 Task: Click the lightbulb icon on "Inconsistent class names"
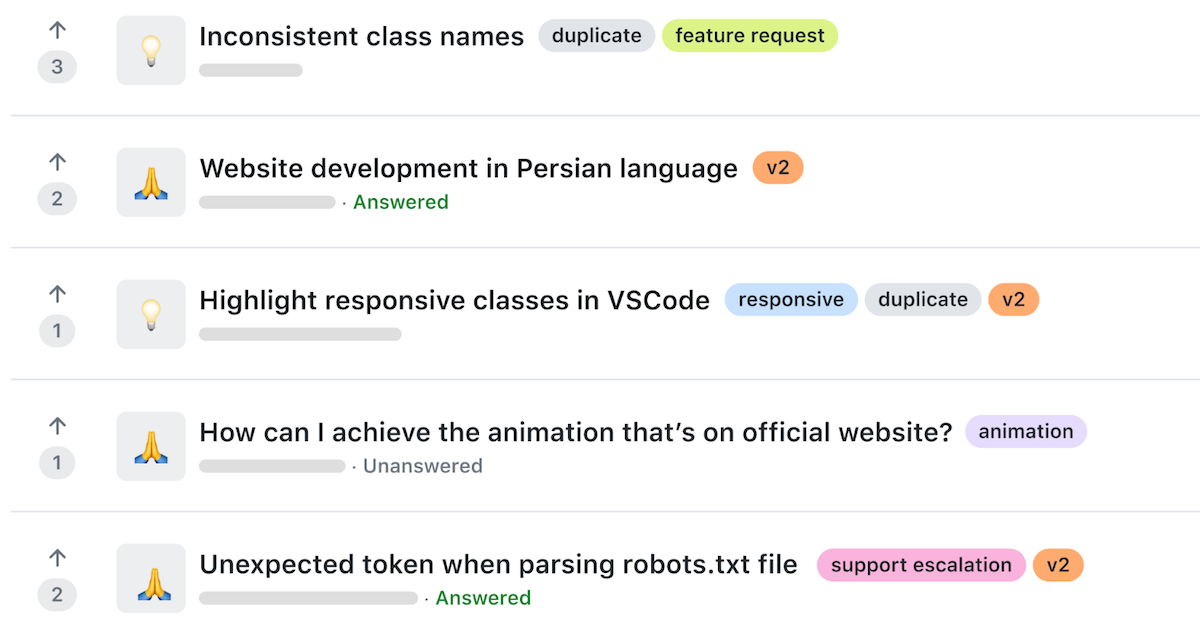point(150,48)
